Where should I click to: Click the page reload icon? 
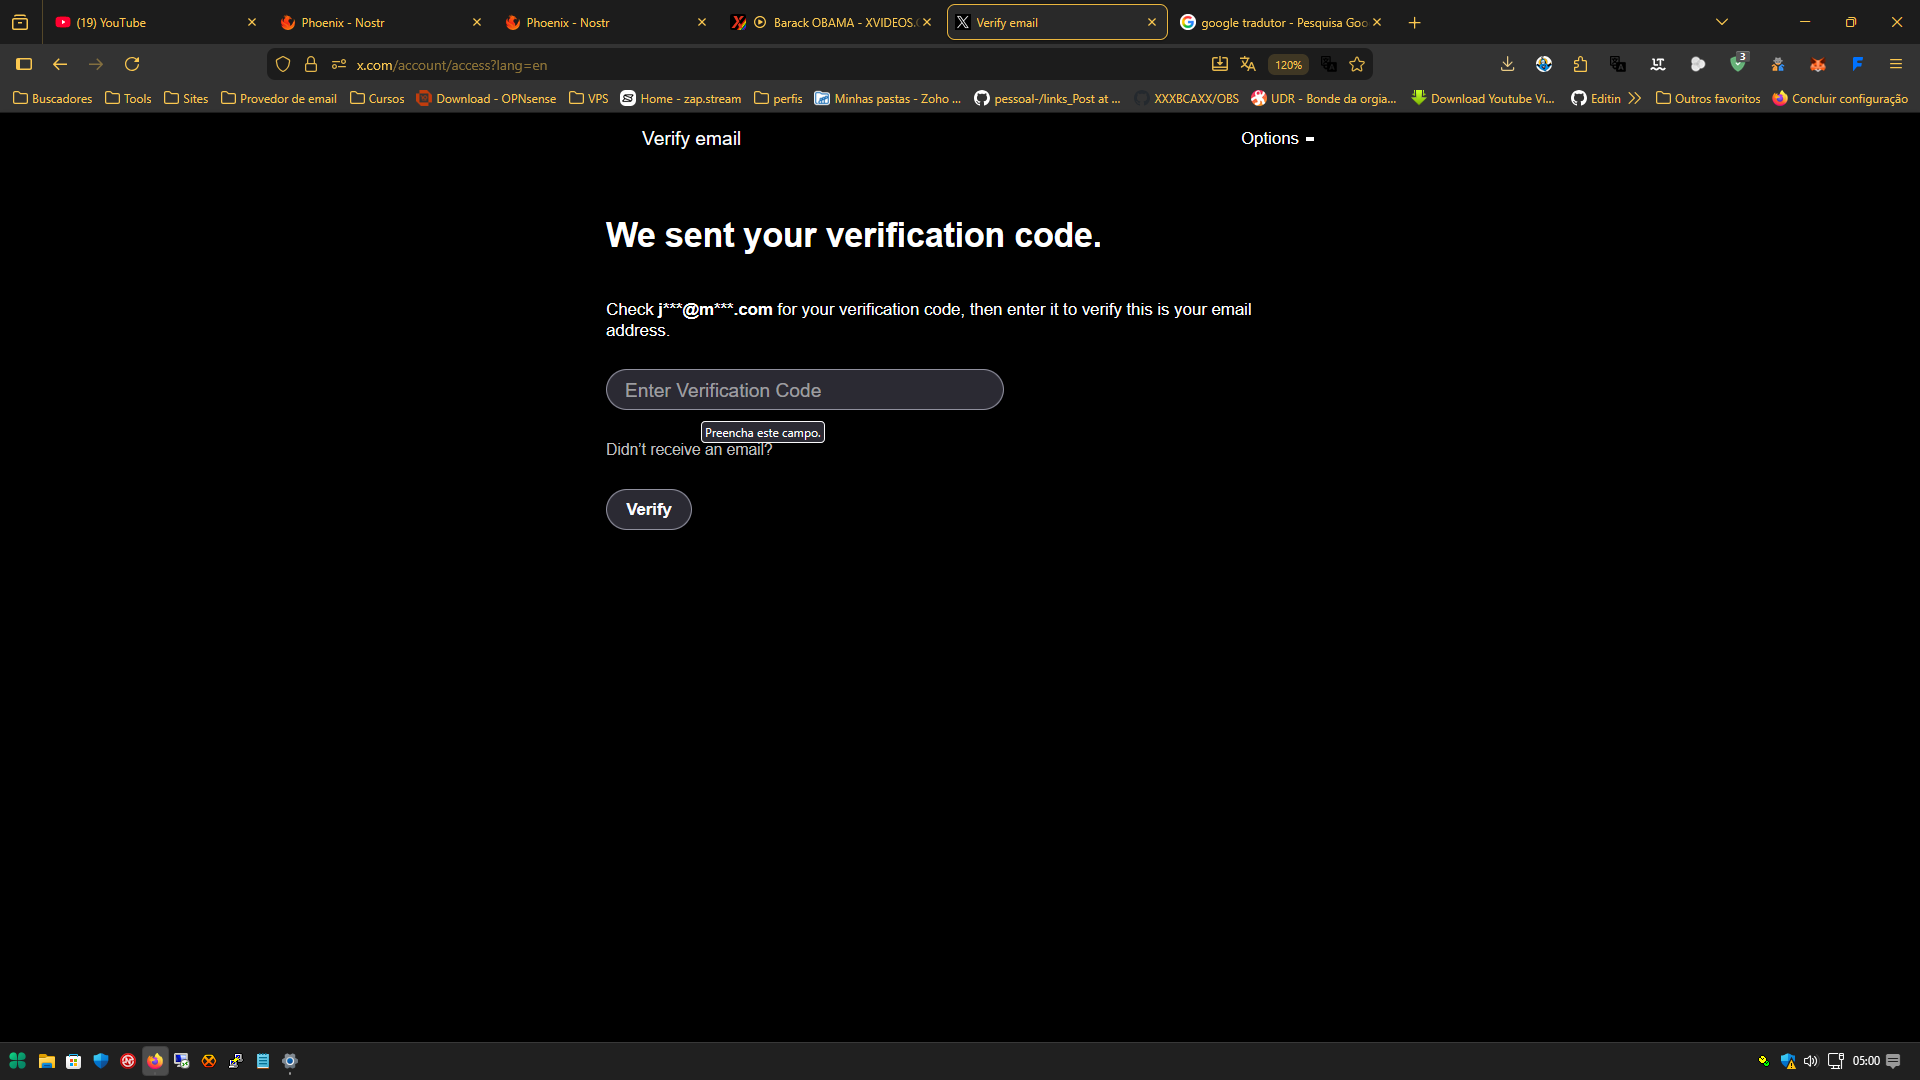132,65
